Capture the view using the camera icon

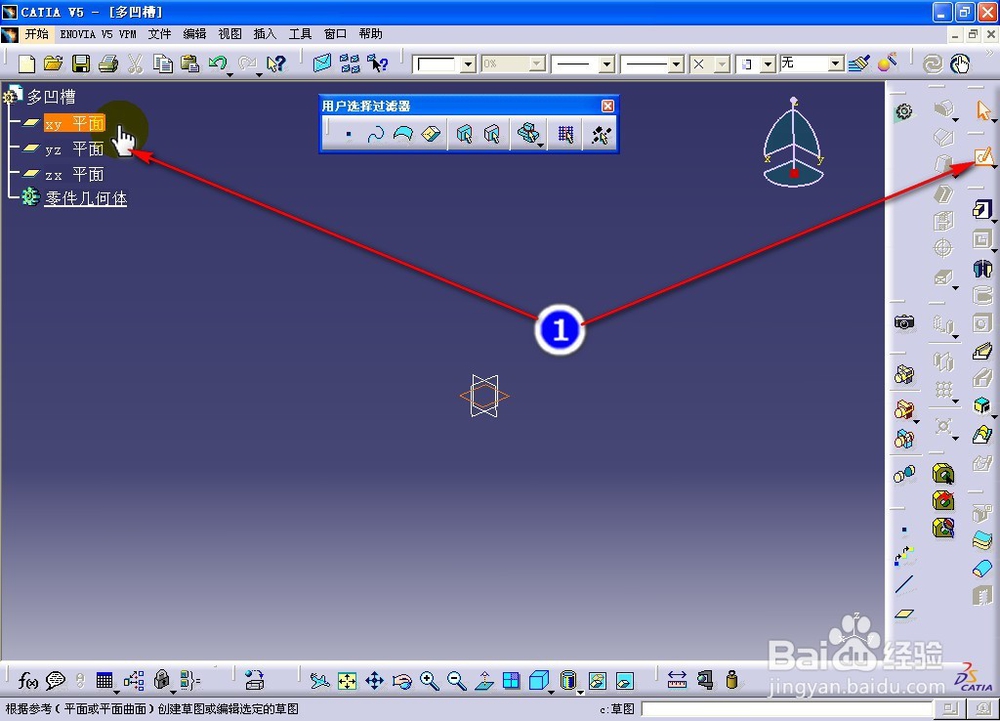pos(904,323)
